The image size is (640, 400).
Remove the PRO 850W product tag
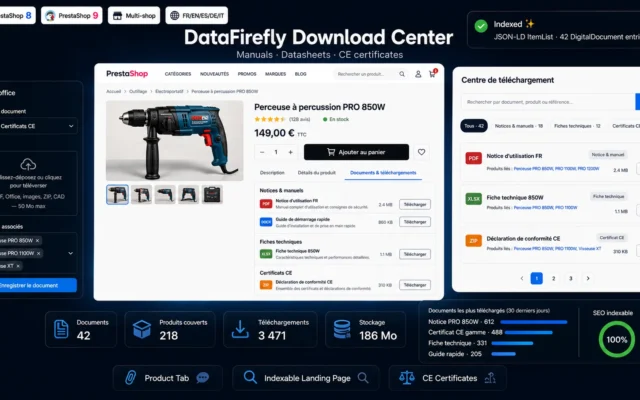point(38,240)
